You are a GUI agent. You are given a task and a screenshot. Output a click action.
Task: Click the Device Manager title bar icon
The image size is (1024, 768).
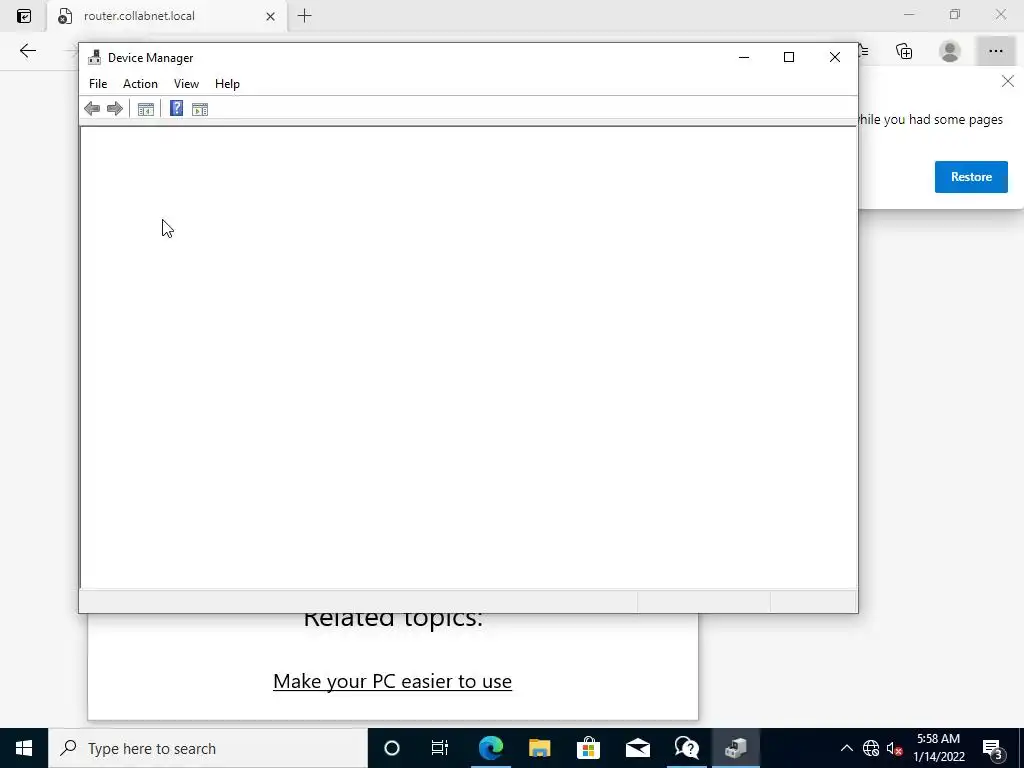[x=95, y=57]
